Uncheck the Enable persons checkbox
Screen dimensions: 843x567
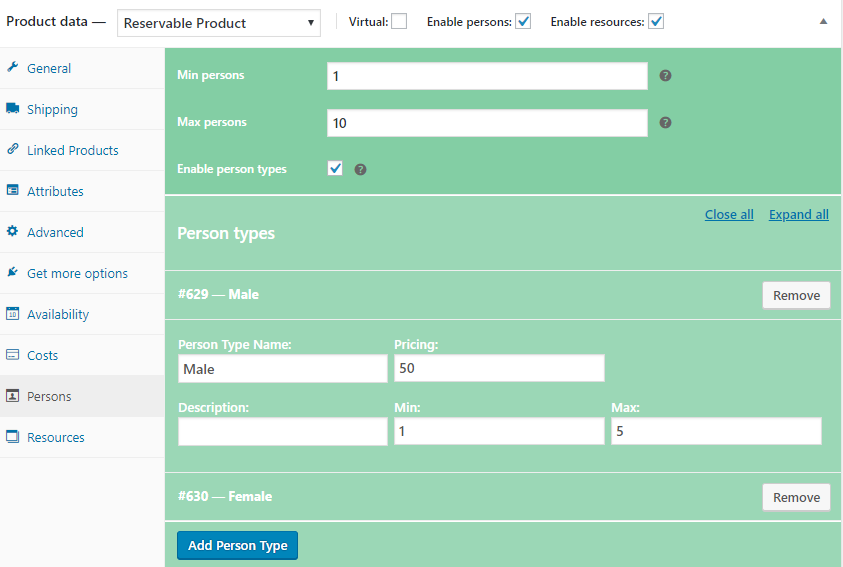523,21
